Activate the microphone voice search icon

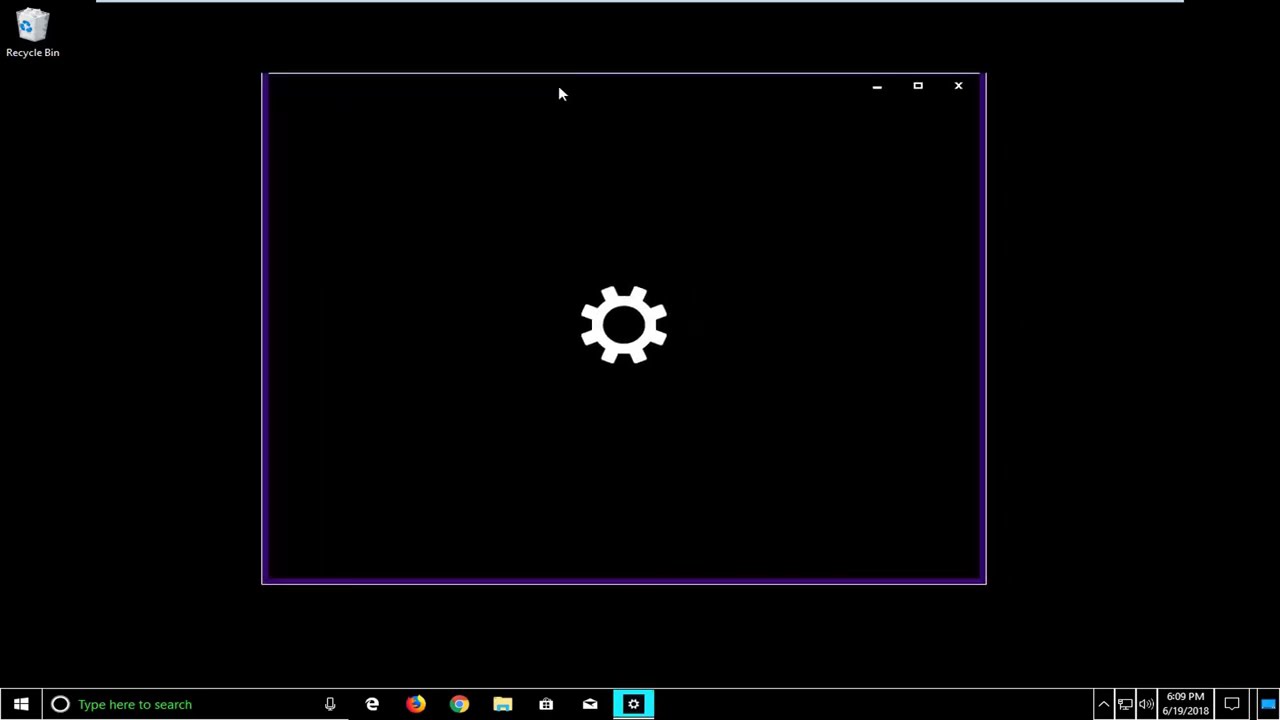tap(330, 704)
